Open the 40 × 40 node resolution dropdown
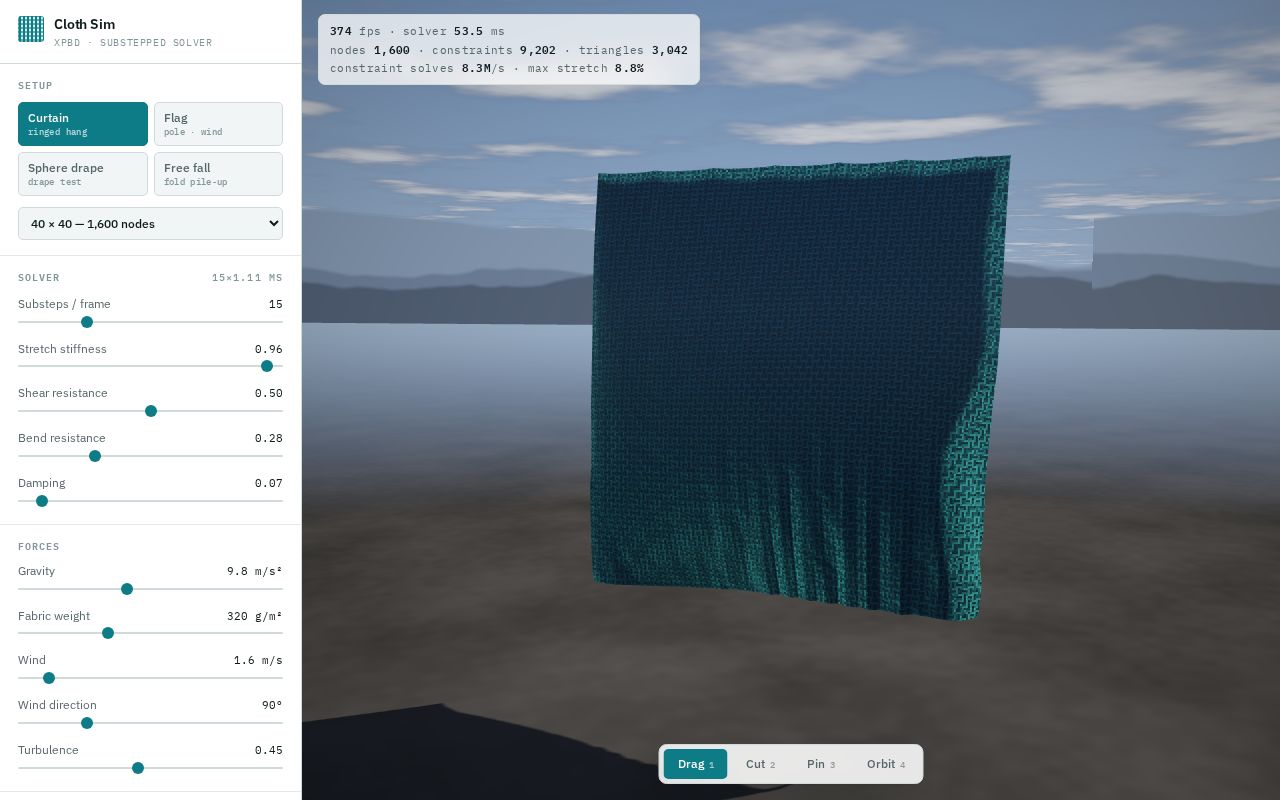This screenshot has height=800, width=1280. 150,224
